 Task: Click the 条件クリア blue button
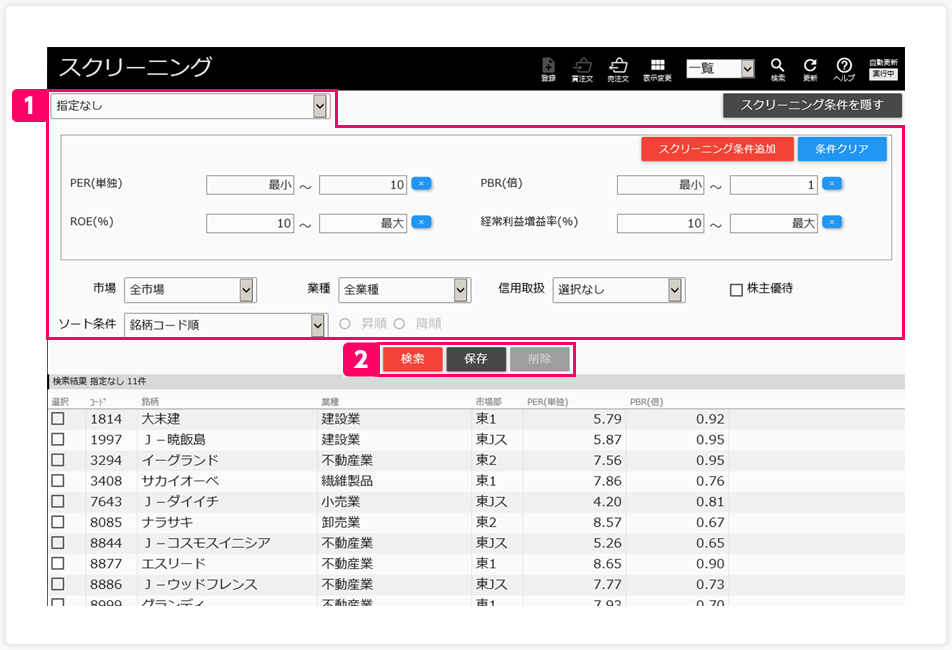[842, 149]
